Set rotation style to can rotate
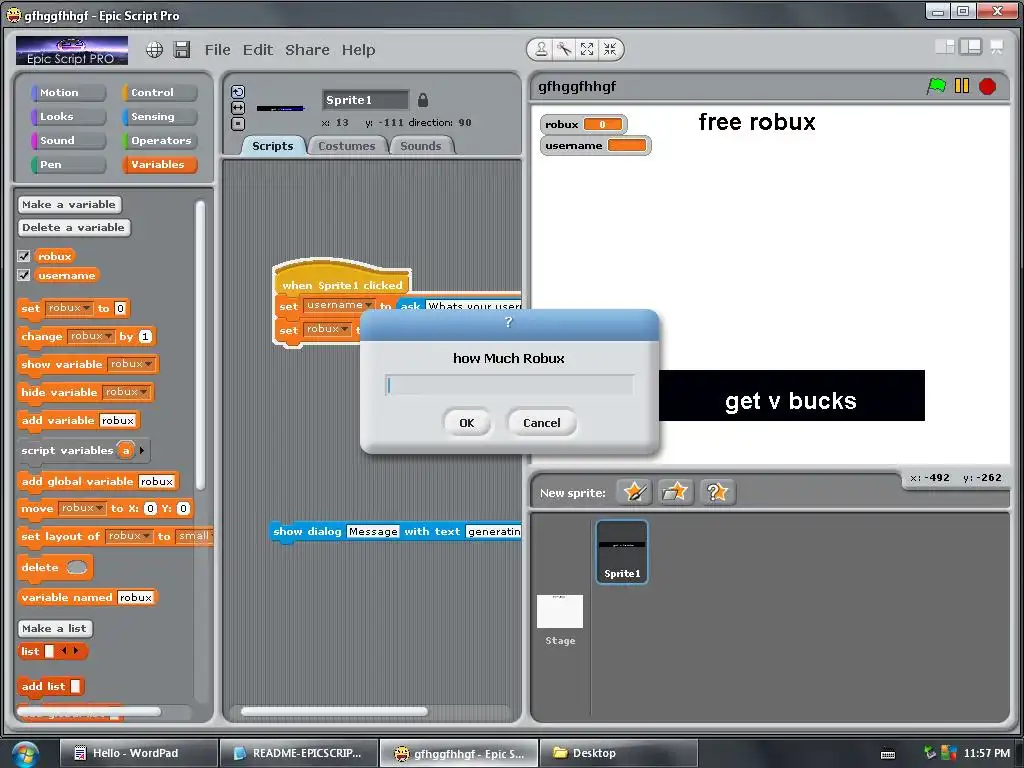Screen dimensions: 1024x768 point(238,92)
